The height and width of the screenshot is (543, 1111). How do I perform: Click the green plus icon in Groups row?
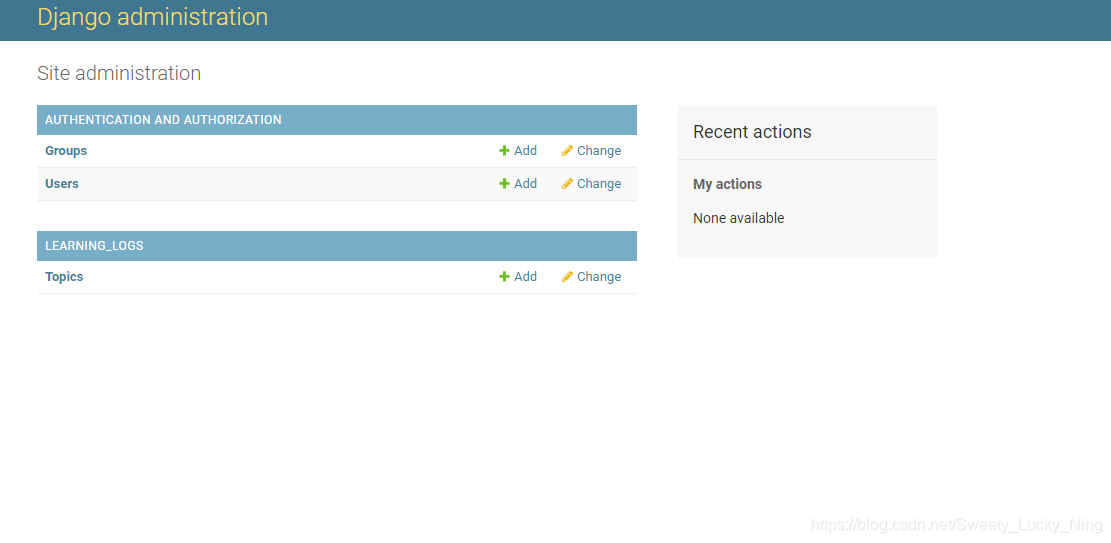click(504, 151)
